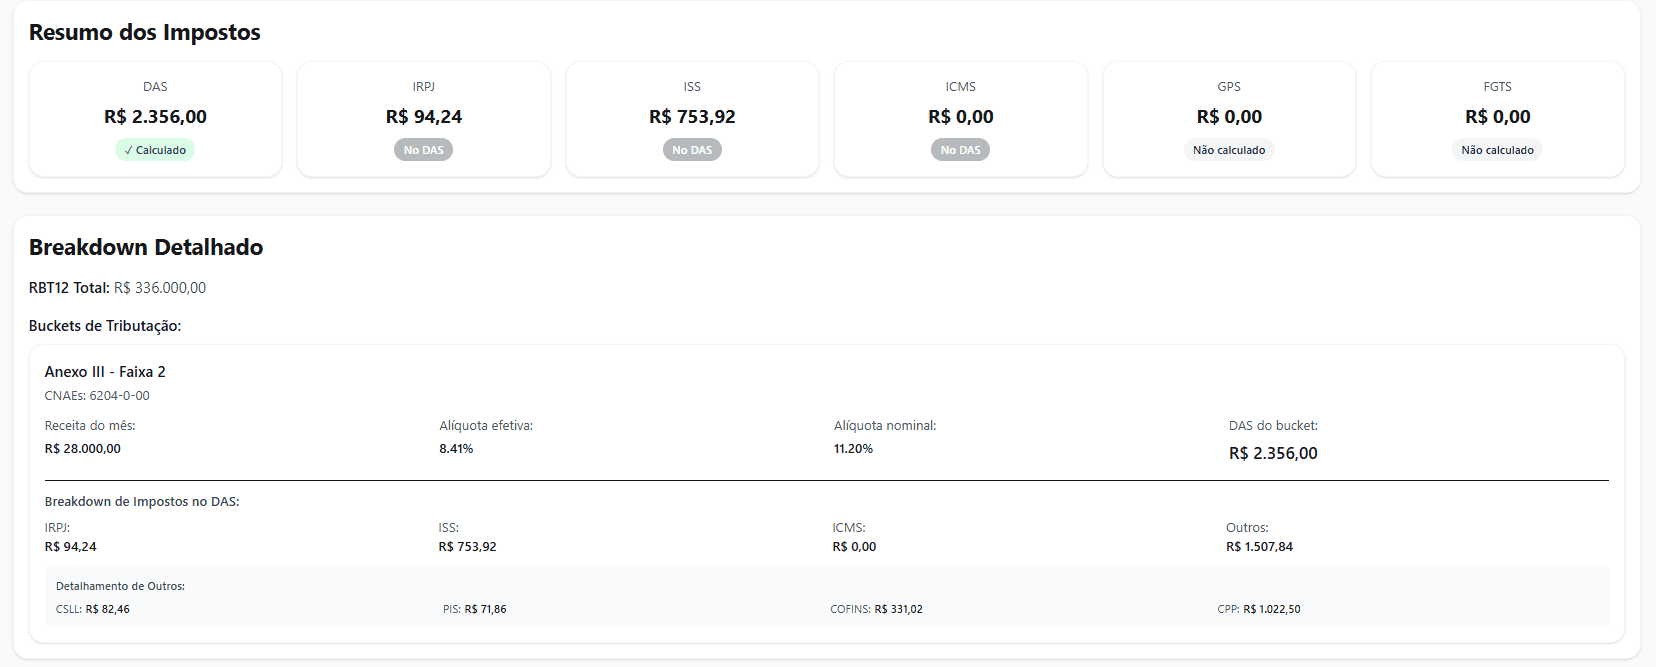This screenshot has width=1656, height=667.
Task: Select the Anexo III - Faixa 2 bucket title
Action: [x=105, y=372]
